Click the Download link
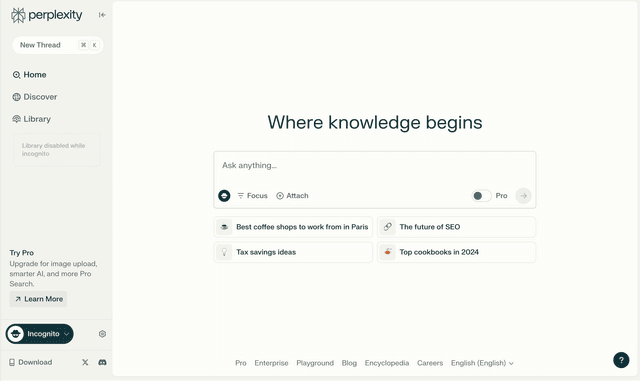640x381 pixels. coord(31,362)
